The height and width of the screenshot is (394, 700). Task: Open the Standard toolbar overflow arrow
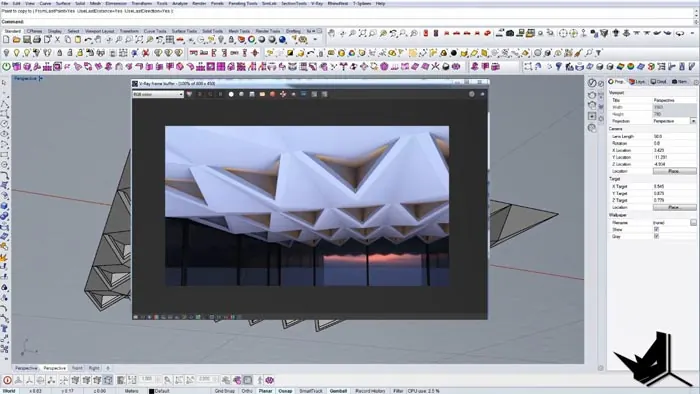(316, 40)
